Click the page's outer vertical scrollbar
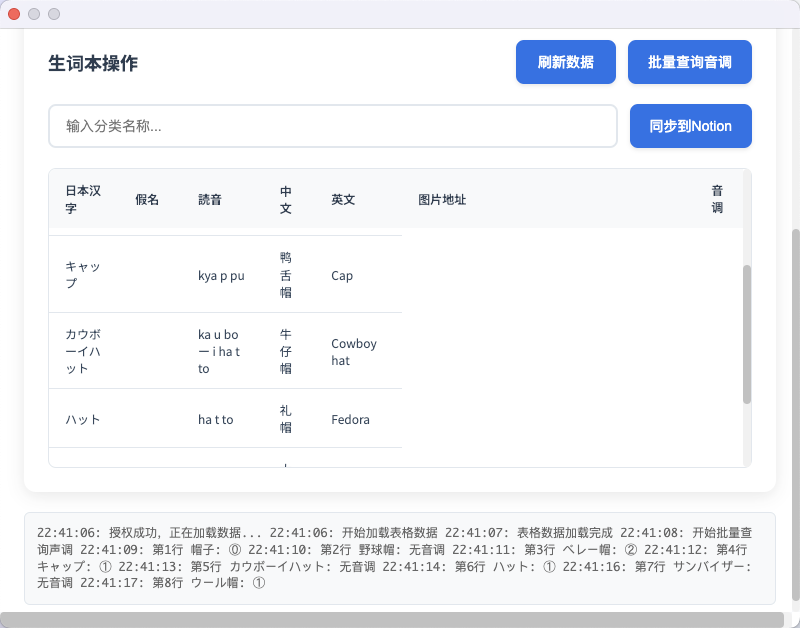Screen dimensions: 800x628 [x=795, y=400]
